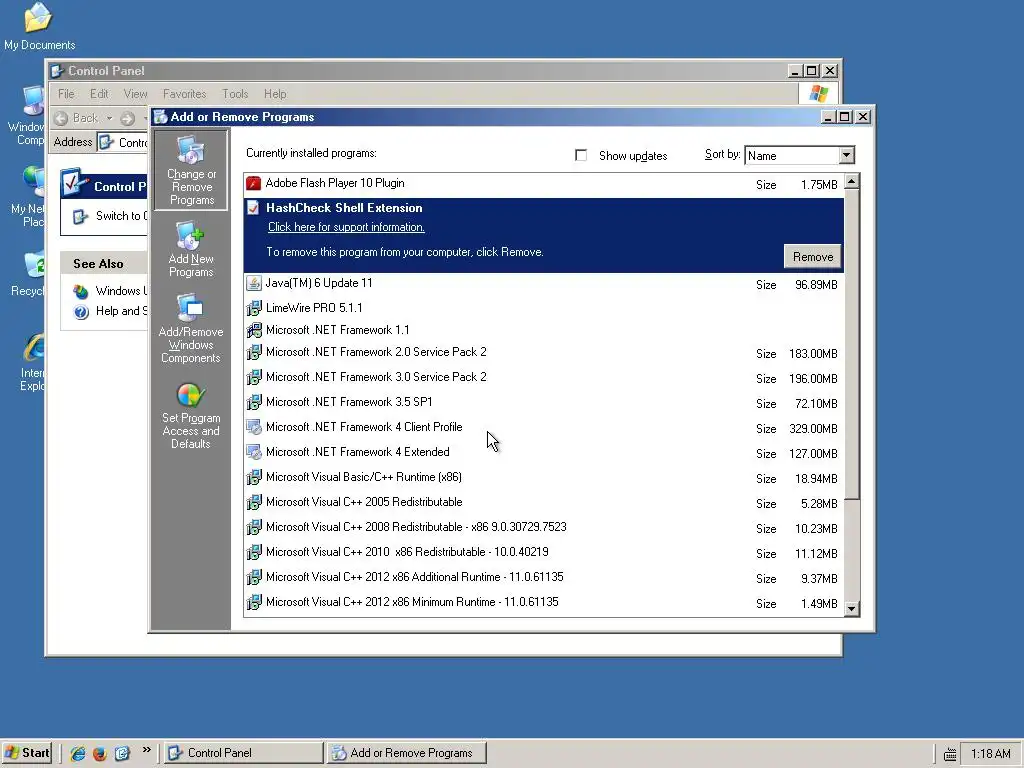The image size is (1024, 768).
Task: Open Edit menu in Control Panel
Action: click(99, 94)
